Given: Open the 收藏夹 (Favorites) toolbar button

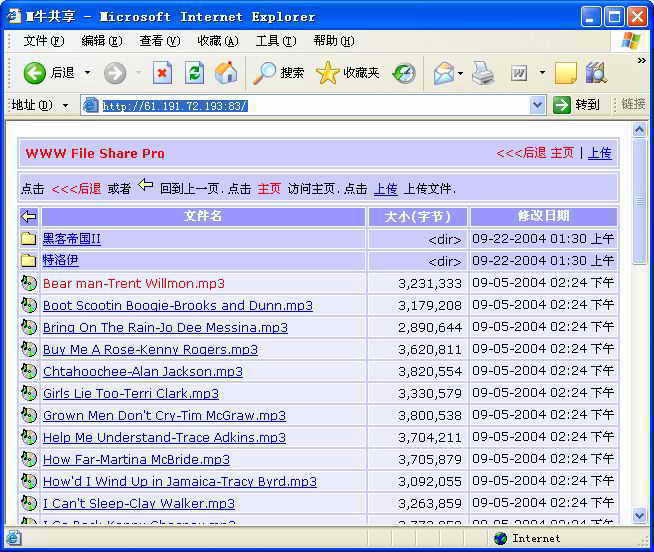Looking at the screenshot, I should pyautogui.click(x=348, y=72).
